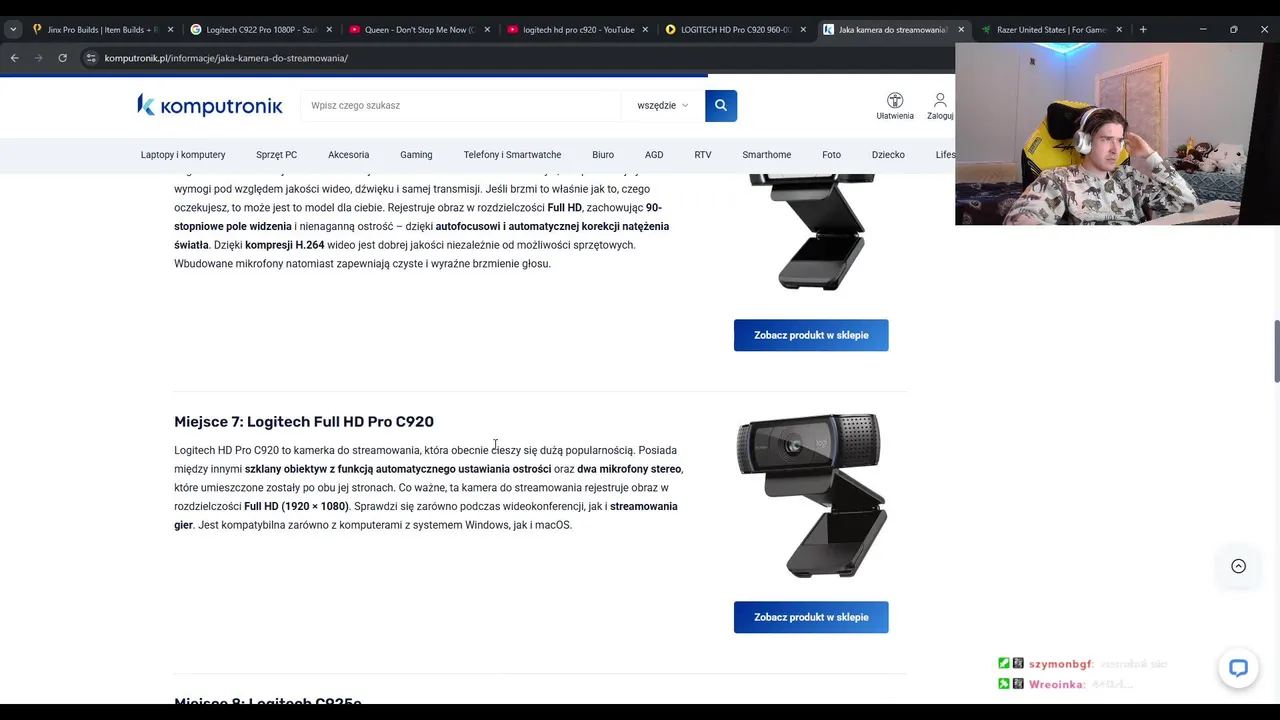Go forward with the browser forward arrow
1280x720 pixels.
pyautogui.click(x=38, y=58)
